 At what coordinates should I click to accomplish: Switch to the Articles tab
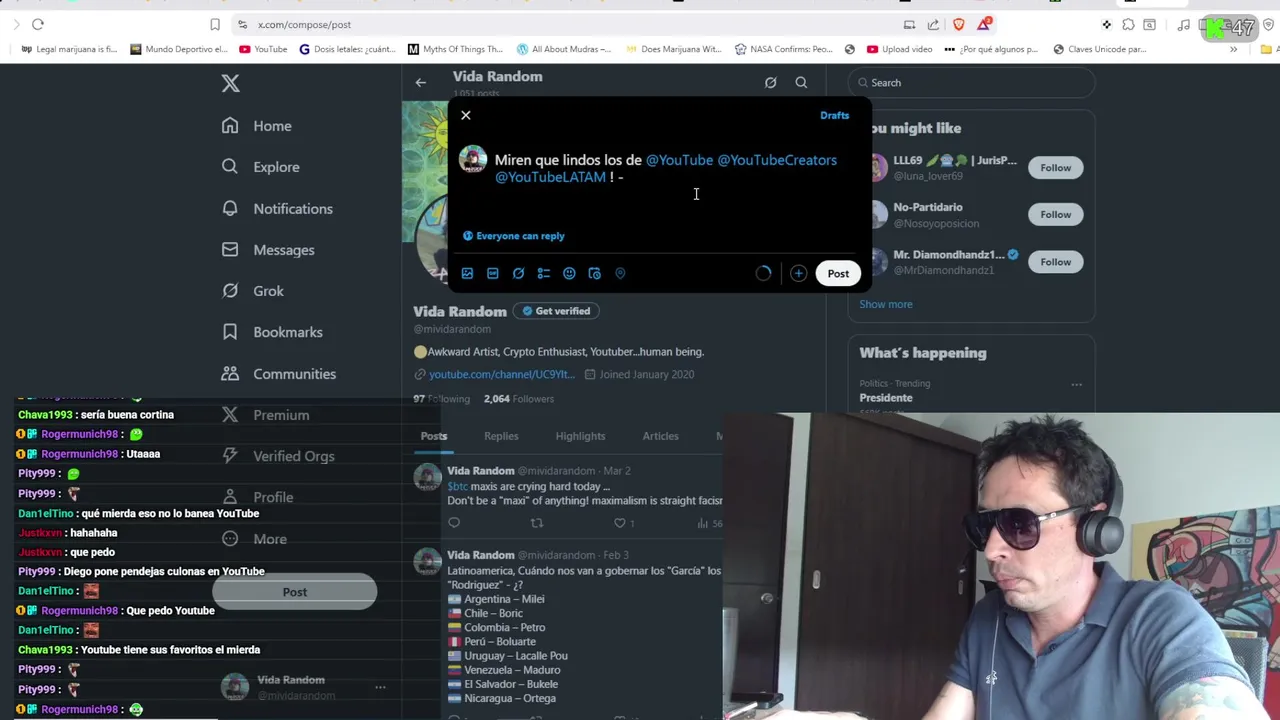click(x=660, y=436)
